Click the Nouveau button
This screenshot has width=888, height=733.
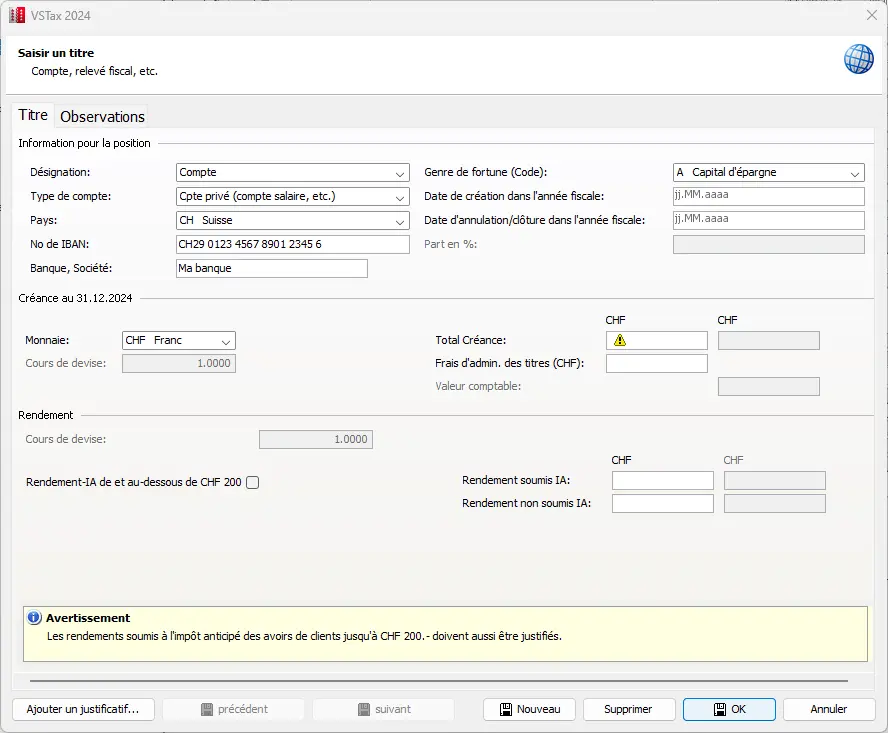(529, 709)
